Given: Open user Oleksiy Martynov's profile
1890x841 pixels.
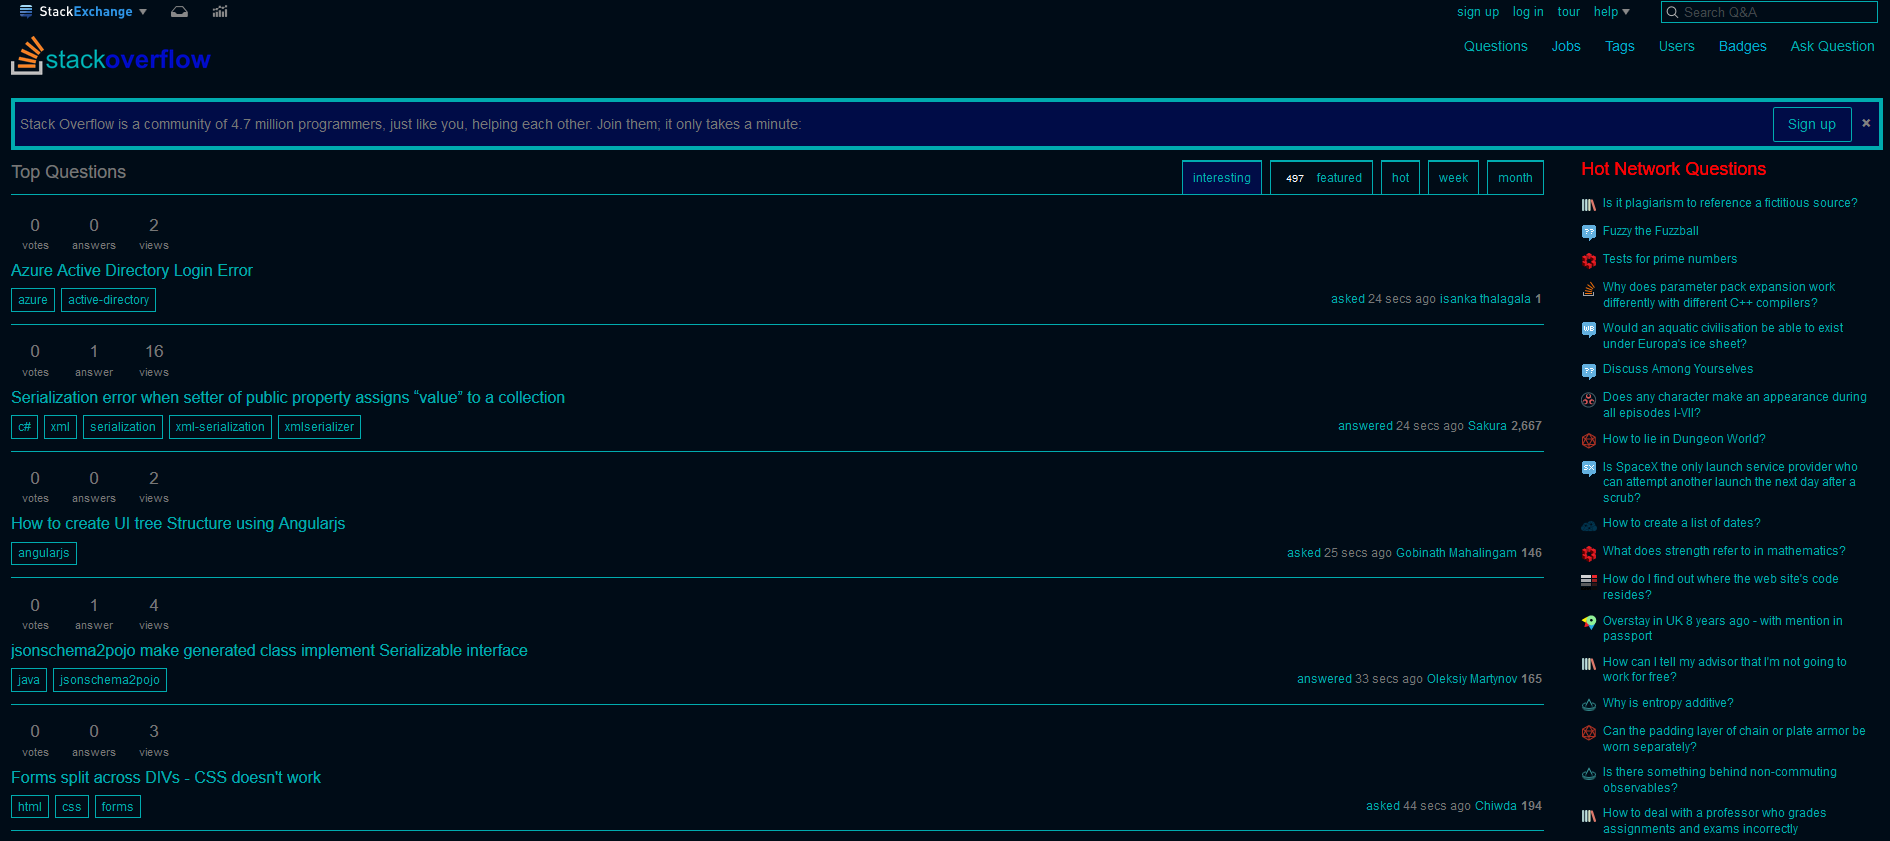Looking at the screenshot, I should pyautogui.click(x=1472, y=679).
